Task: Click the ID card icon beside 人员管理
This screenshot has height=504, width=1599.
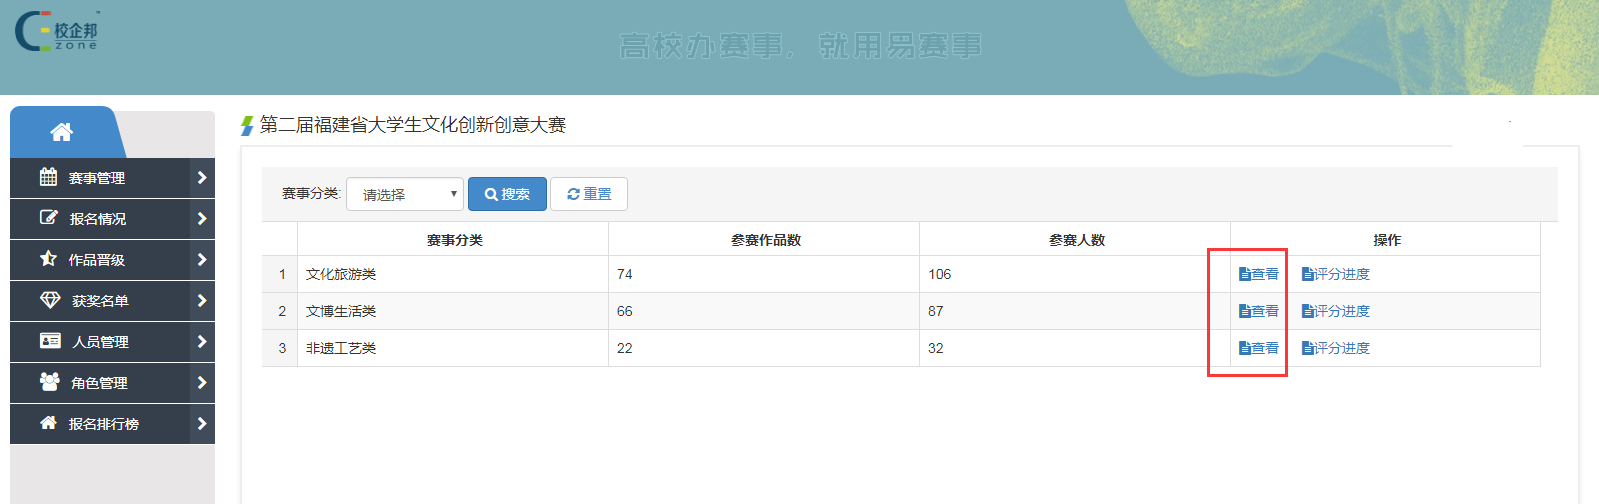Action: coord(50,341)
